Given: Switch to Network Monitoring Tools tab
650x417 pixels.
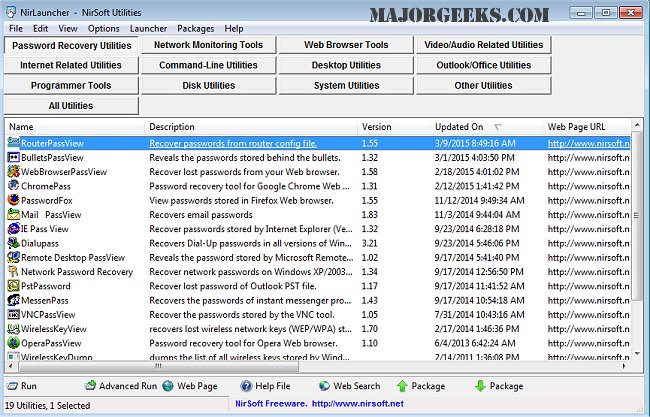Looking at the screenshot, I should 208,45.
